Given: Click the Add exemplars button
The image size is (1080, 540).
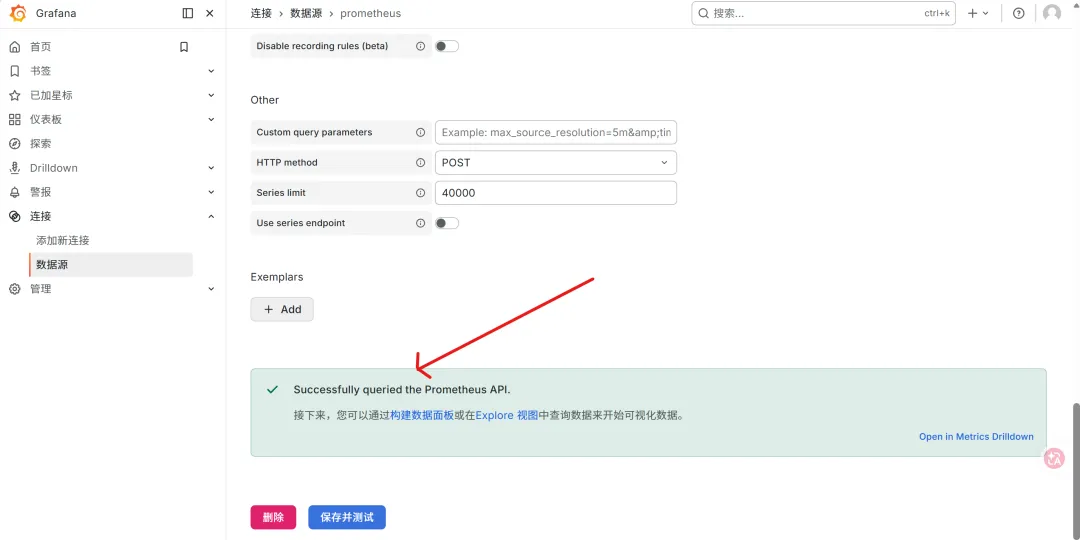Looking at the screenshot, I should 282,309.
